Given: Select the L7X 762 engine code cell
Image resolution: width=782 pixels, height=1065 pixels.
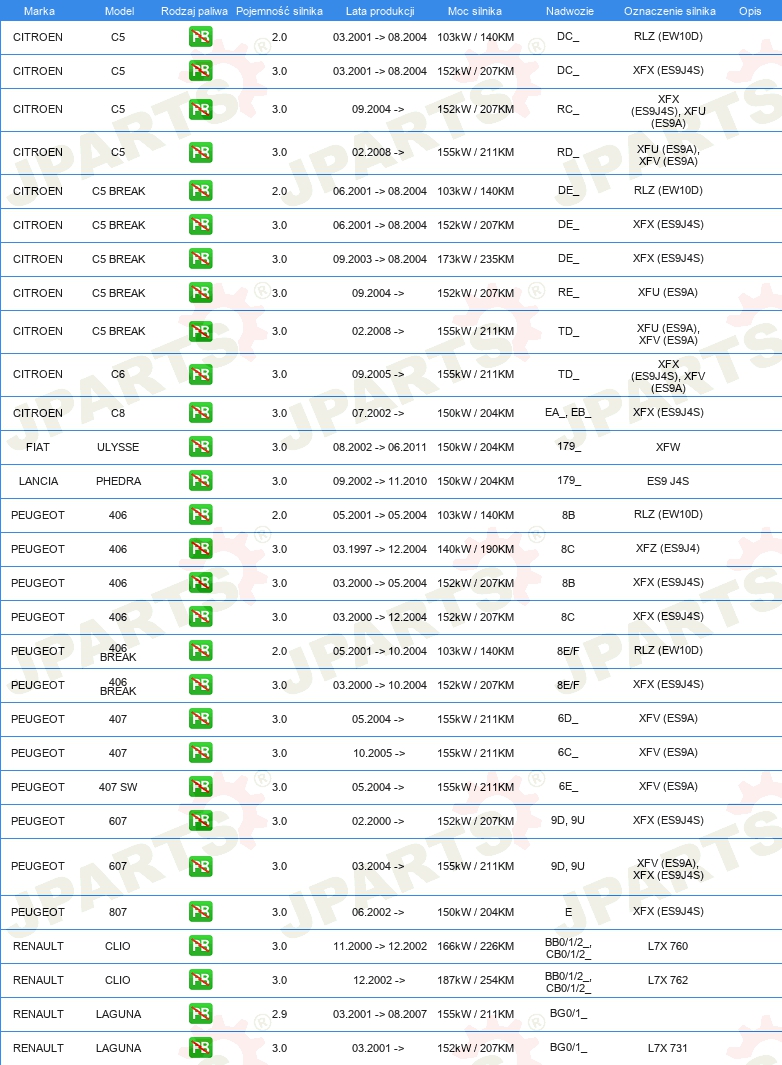Looking at the screenshot, I should pos(668,979).
